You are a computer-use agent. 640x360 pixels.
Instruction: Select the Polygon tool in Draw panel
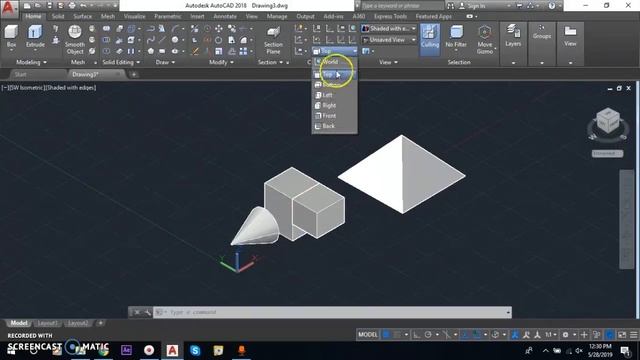point(151,51)
